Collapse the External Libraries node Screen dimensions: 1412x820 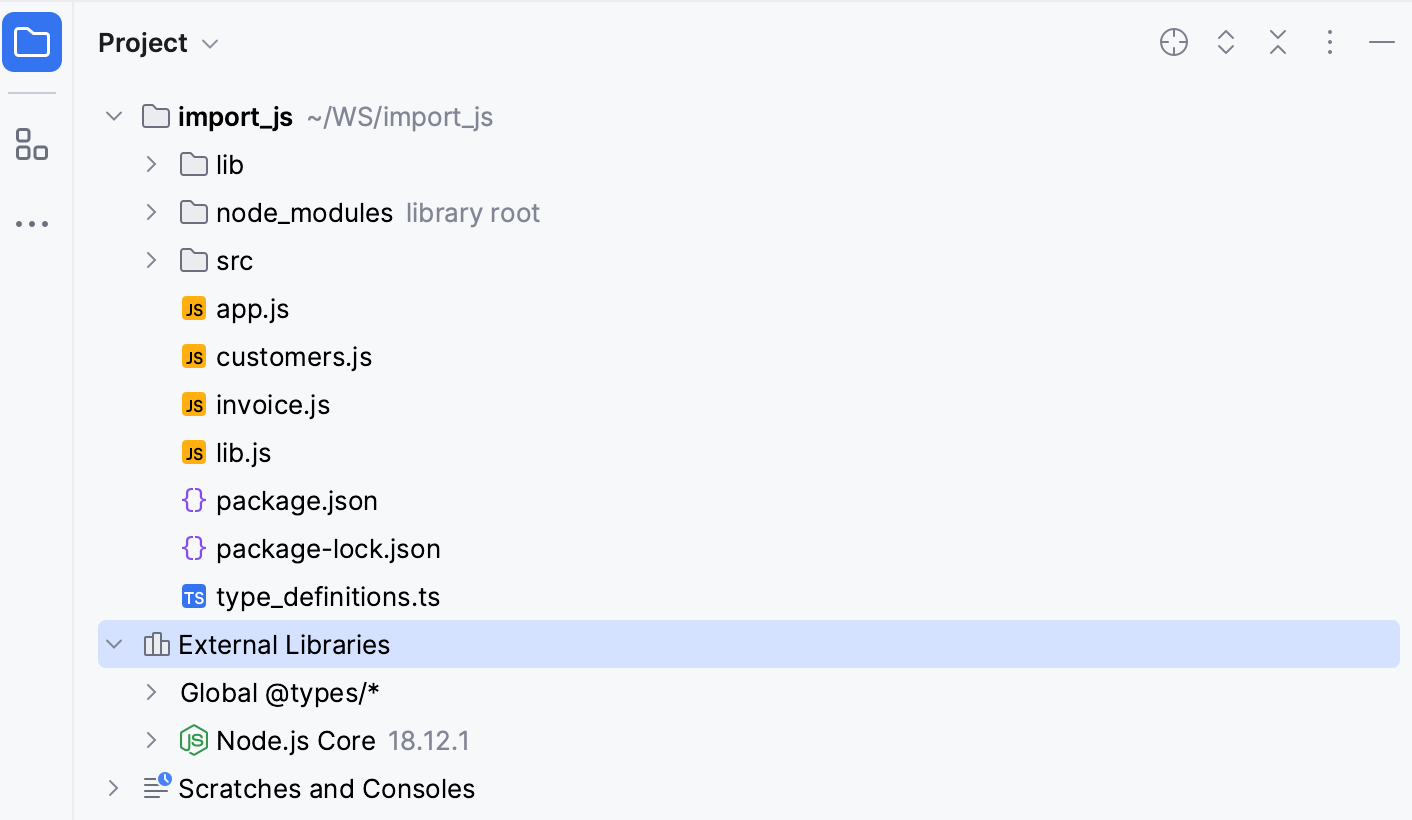click(113, 644)
